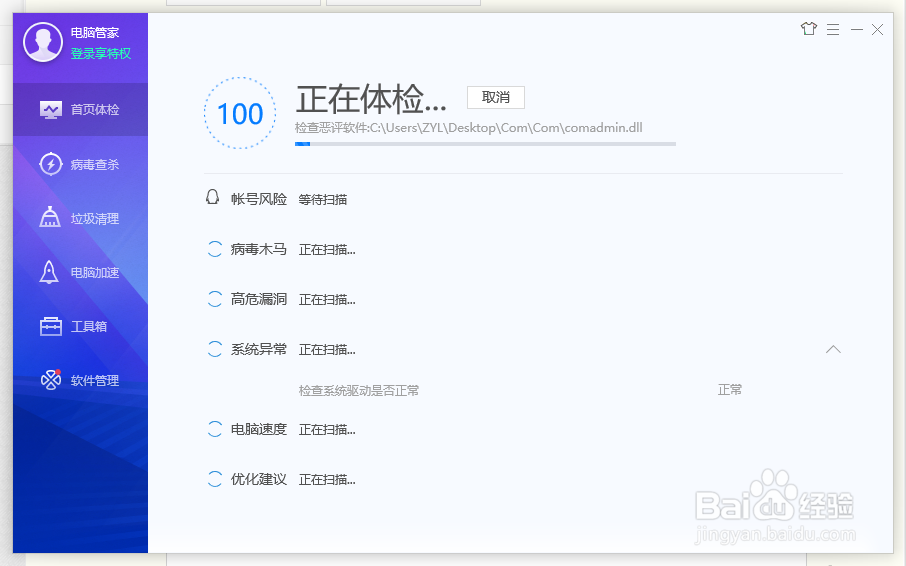Click the QQ penguin icon beside 帐号风险

click(213, 198)
